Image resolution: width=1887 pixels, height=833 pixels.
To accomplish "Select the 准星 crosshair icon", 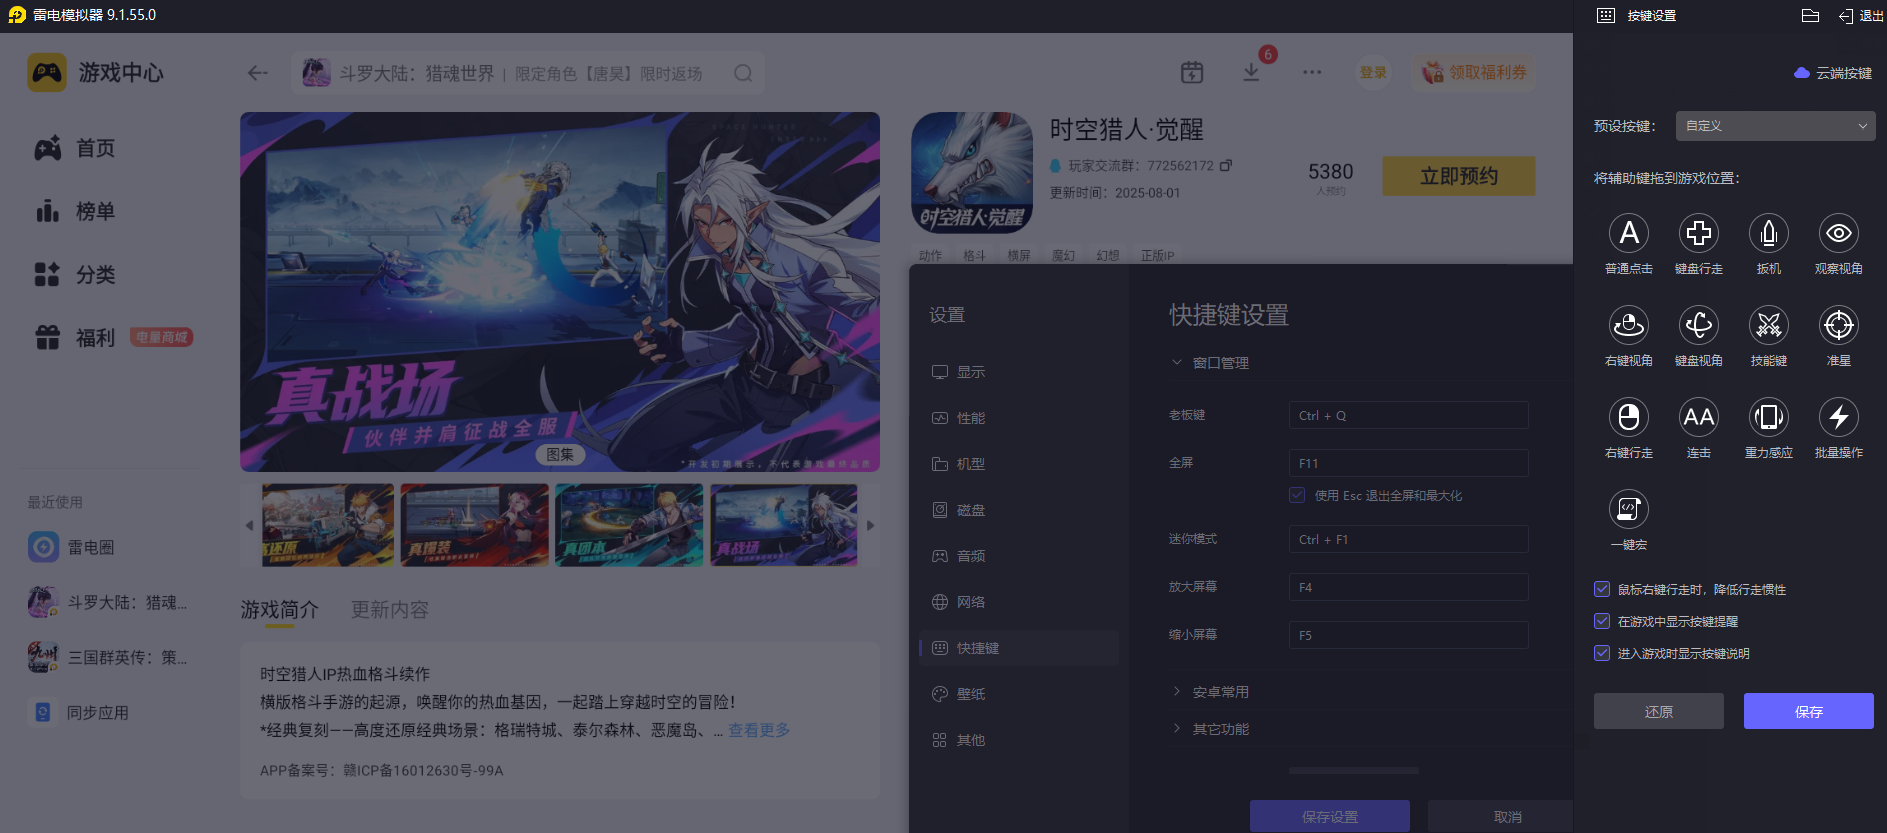I will pos(1838,325).
